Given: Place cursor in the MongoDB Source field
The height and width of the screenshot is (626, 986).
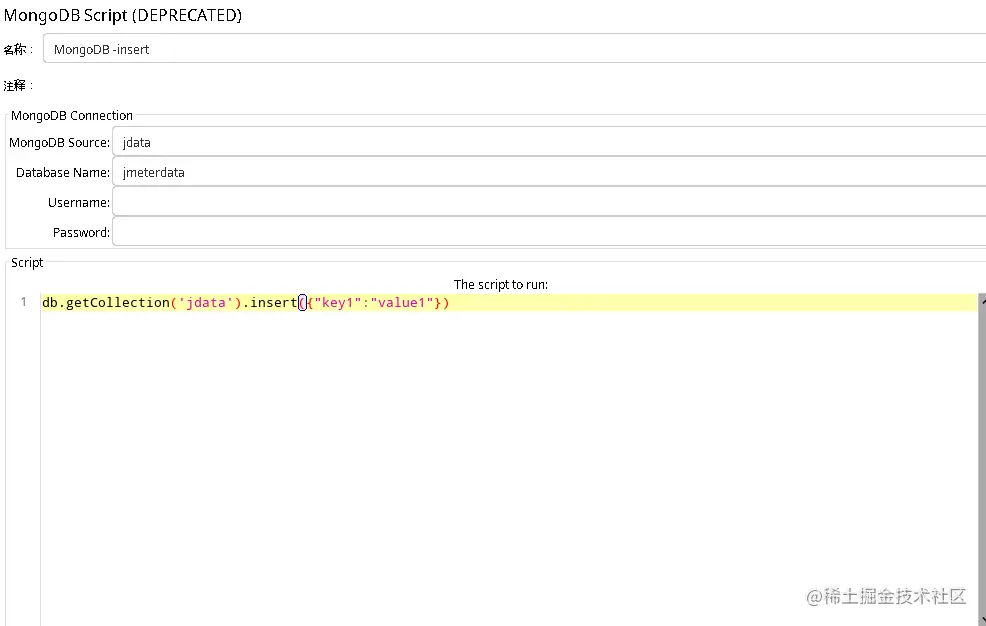Looking at the screenshot, I should tap(300, 142).
